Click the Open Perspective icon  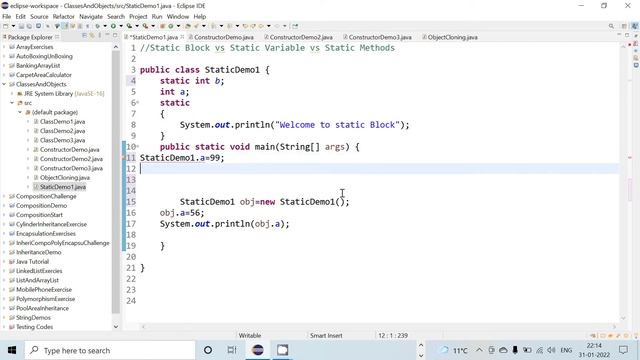[624, 26]
